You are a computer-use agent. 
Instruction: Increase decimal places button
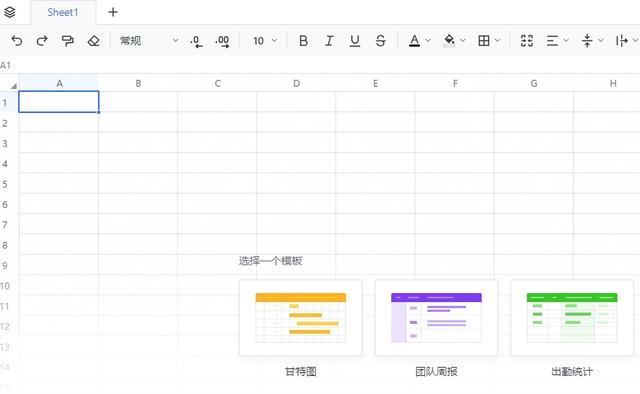tap(222, 41)
